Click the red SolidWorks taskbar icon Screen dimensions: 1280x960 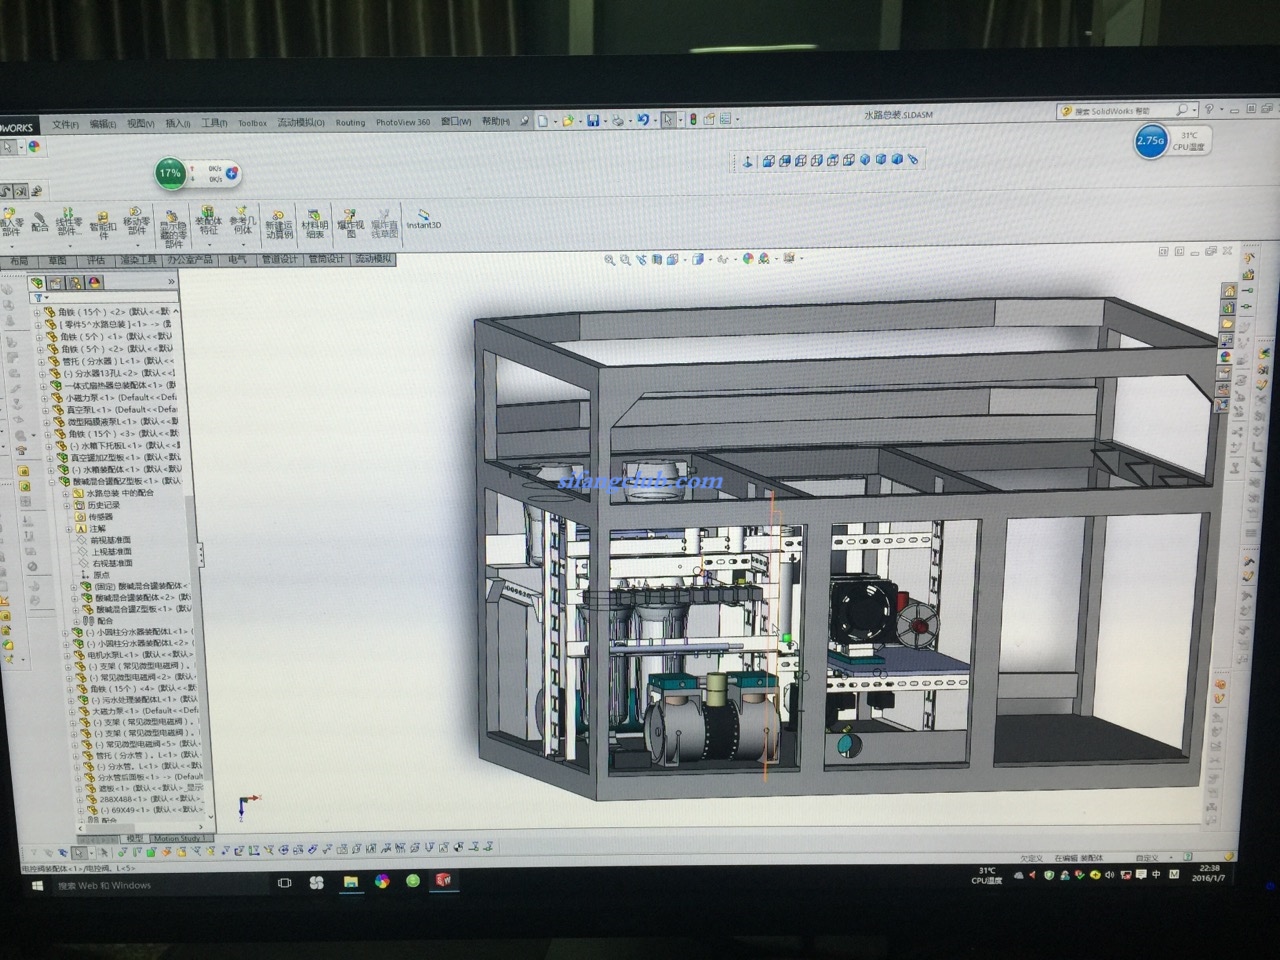coord(443,880)
